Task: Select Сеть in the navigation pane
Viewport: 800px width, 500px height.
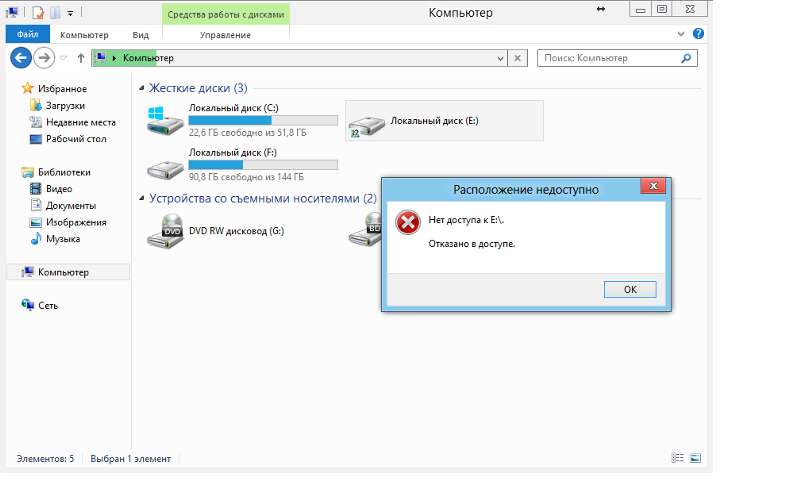Action: [48, 306]
